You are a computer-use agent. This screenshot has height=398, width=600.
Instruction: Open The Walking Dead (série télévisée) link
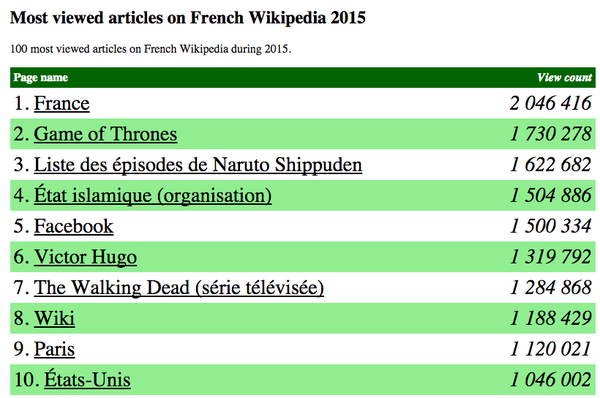(x=179, y=288)
